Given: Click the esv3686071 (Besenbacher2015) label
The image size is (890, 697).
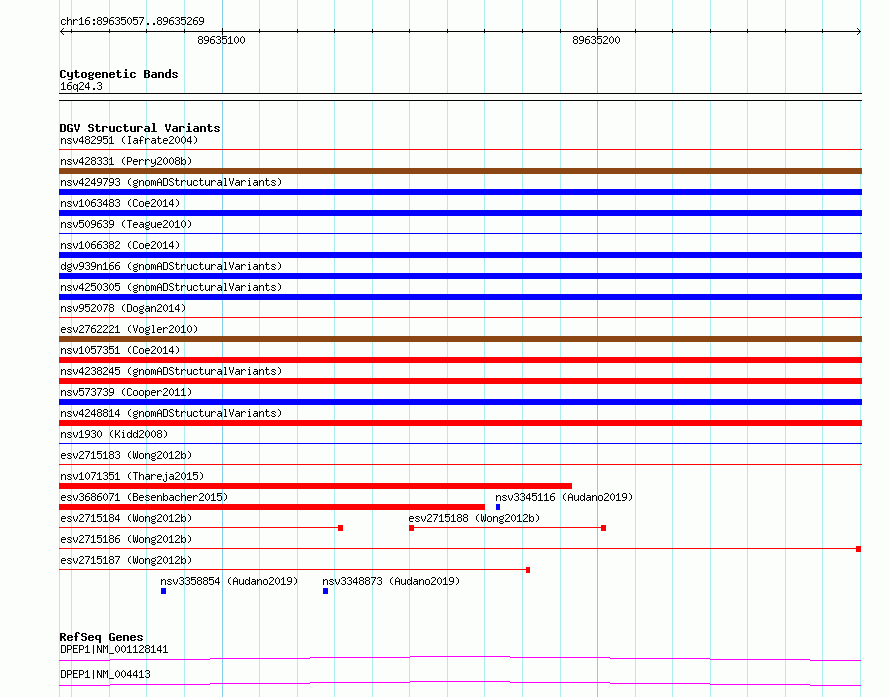Looking at the screenshot, I should pyautogui.click(x=144, y=497).
